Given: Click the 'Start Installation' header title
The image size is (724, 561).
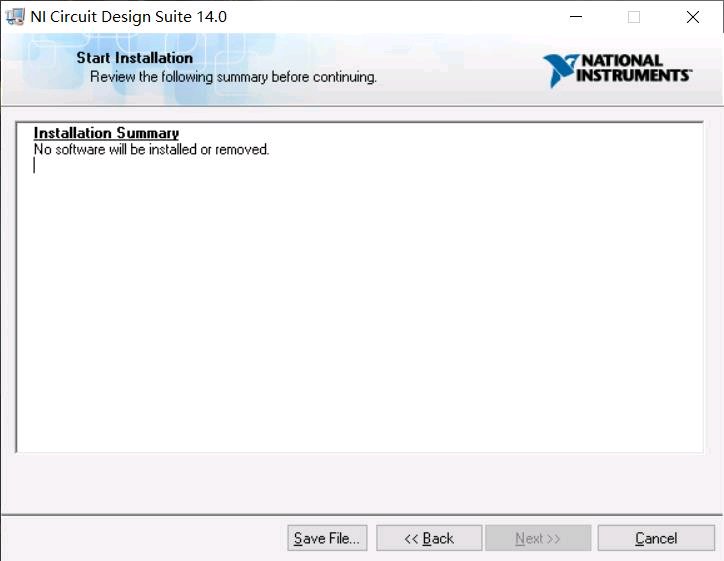Looking at the screenshot, I should (x=134, y=58).
